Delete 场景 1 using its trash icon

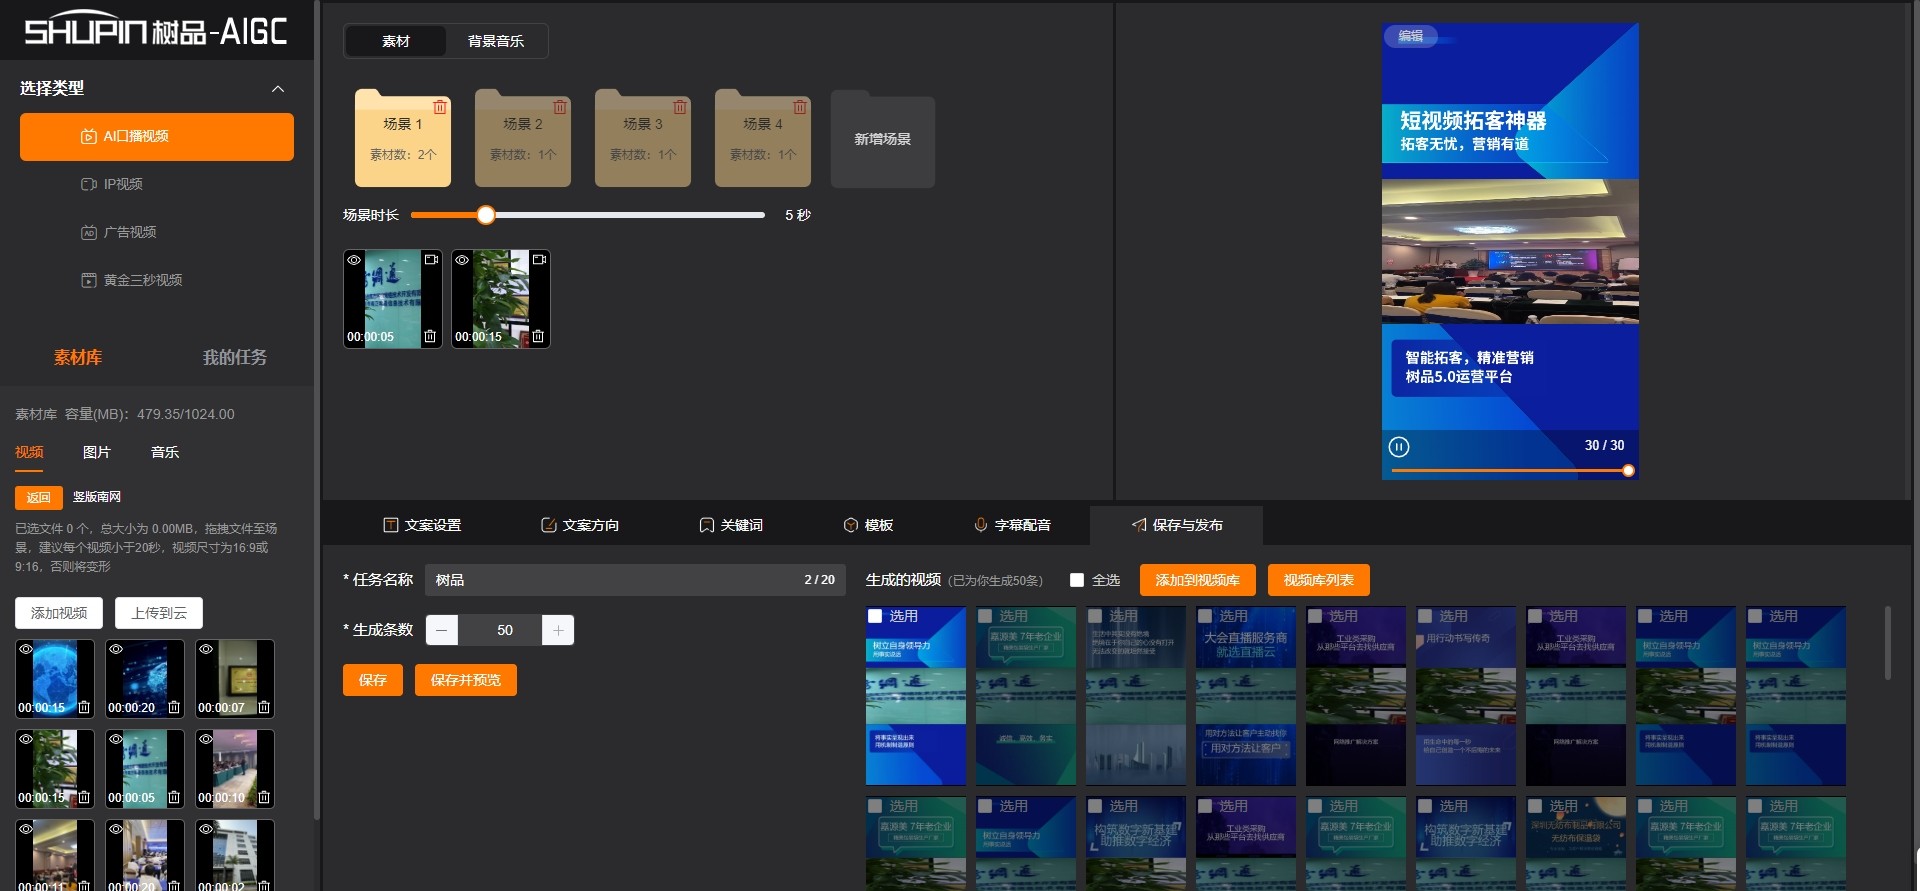[x=440, y=107]
